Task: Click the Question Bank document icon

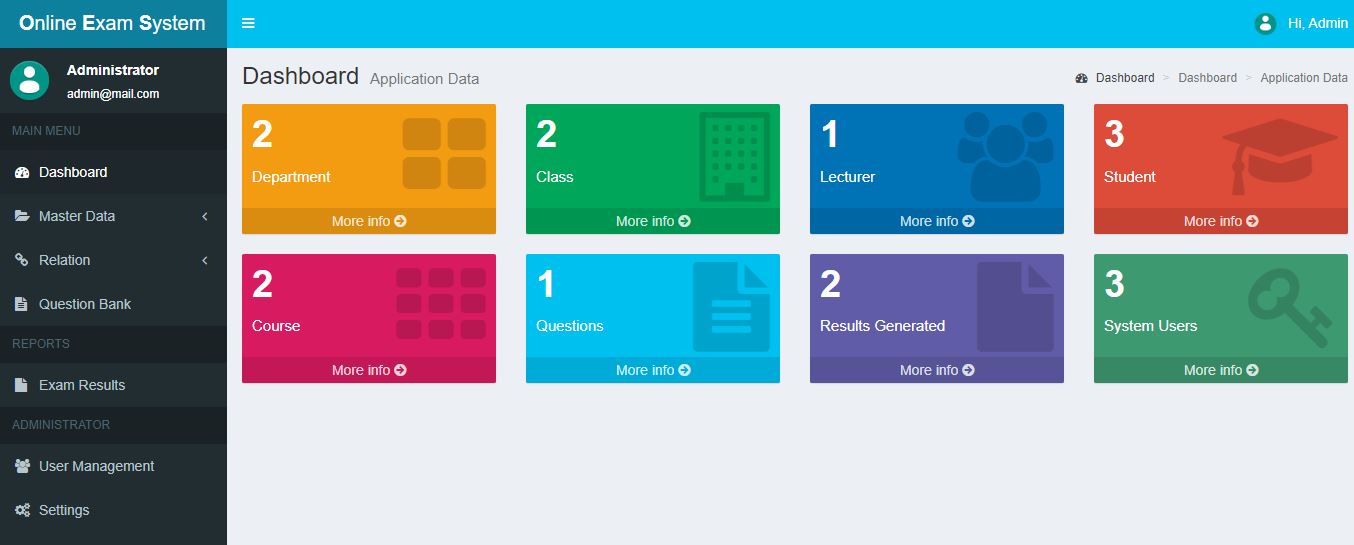Action: [21, 304]
